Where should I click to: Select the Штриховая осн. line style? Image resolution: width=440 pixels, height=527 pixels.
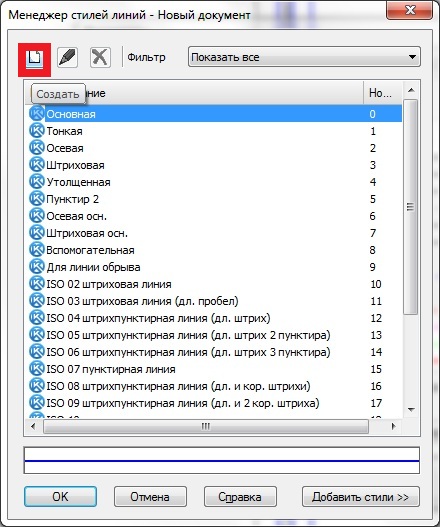215,233
